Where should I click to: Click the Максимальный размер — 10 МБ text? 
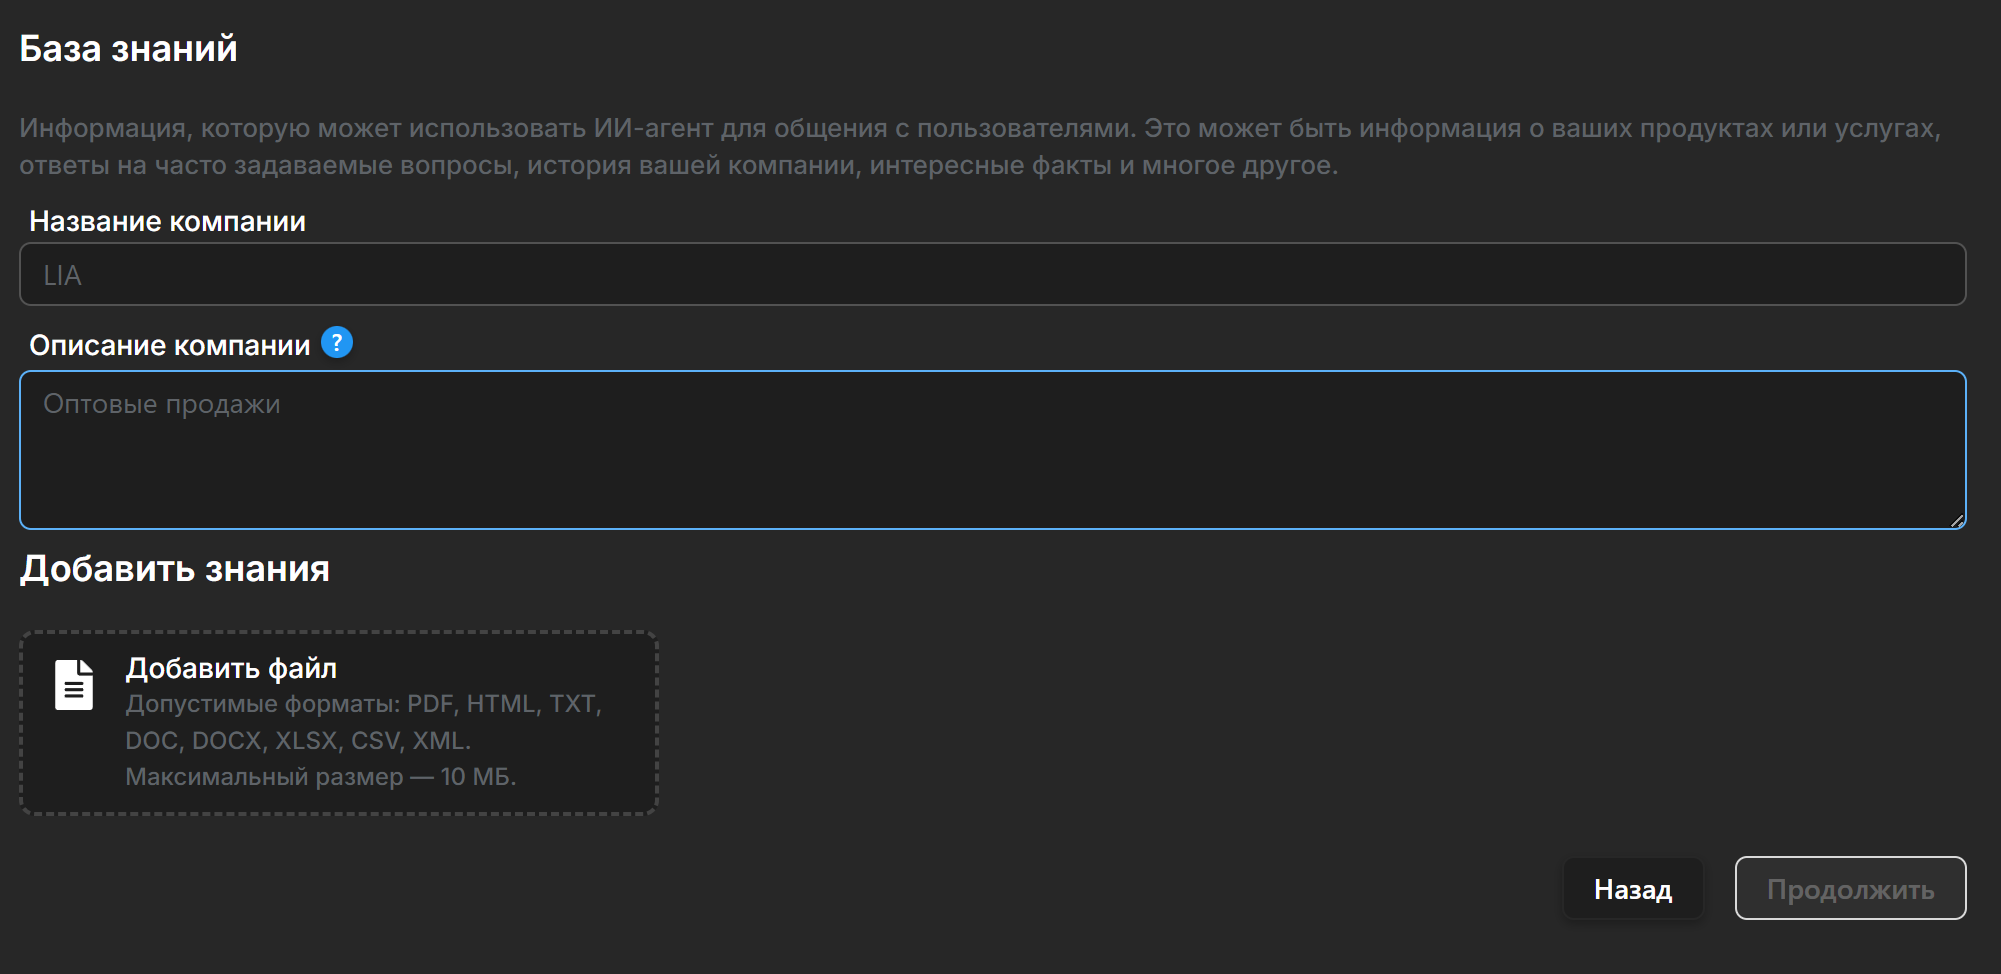click(x=320, y=777)
